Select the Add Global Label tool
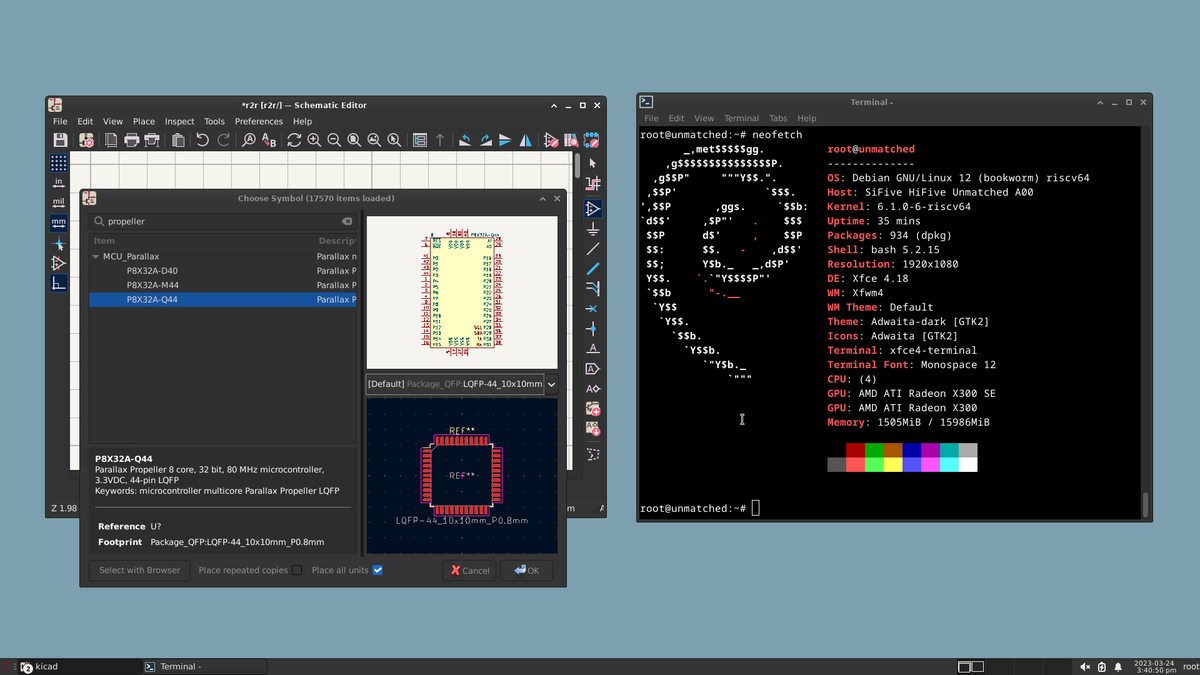Screen dimensions: 1200x675 593,368
